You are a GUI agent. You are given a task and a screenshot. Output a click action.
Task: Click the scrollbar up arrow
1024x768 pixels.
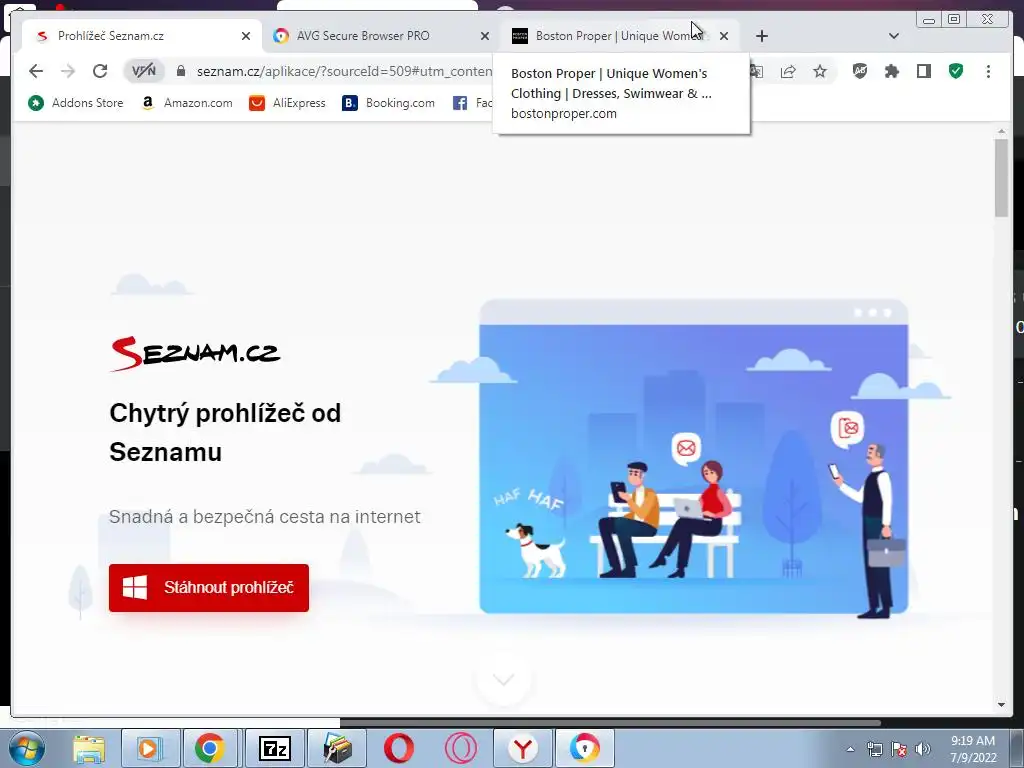pos(1002,132)
